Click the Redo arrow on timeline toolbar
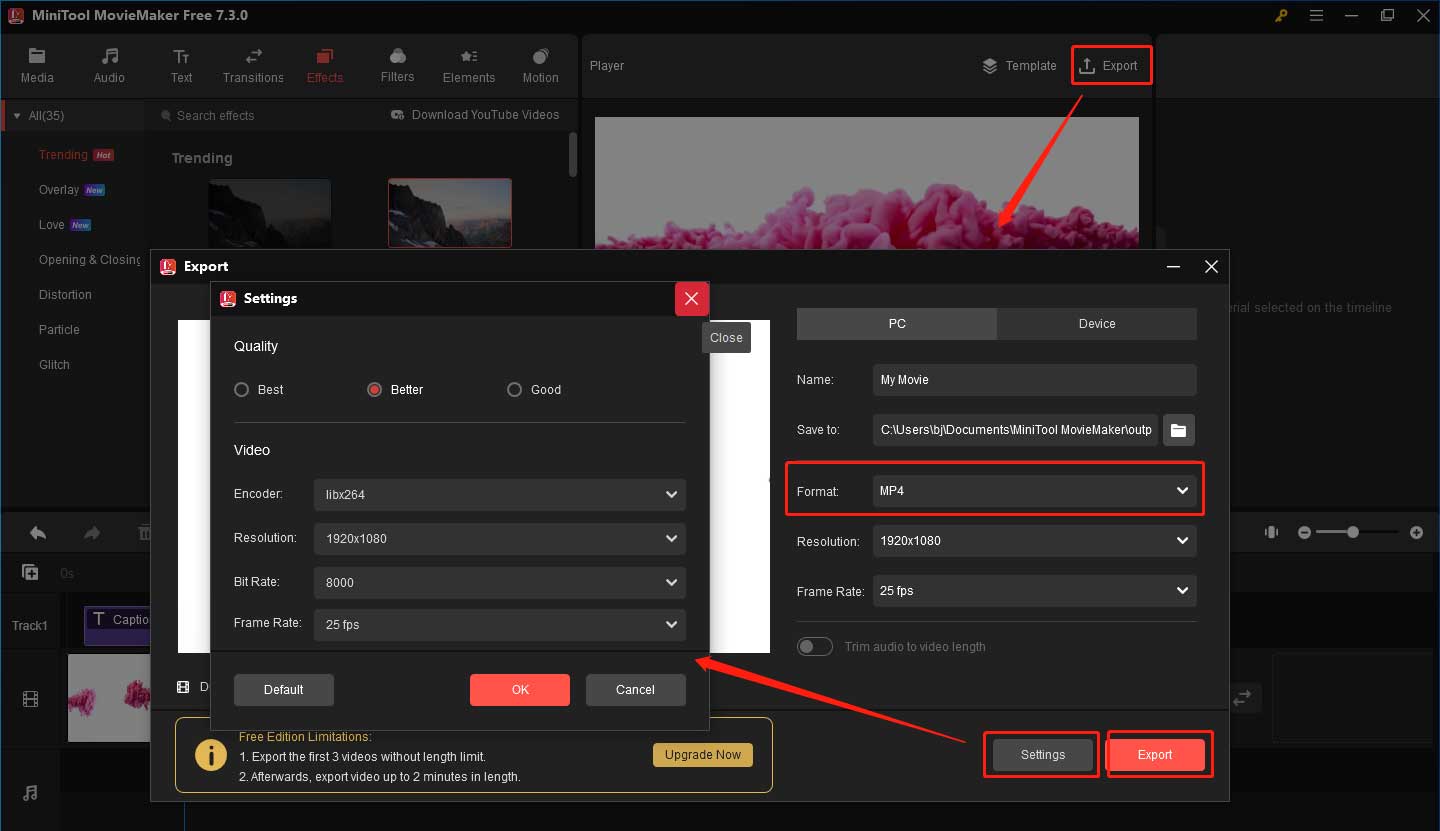Image resolution: width=1440 pixels, height=831 pixels. (92, 533)
